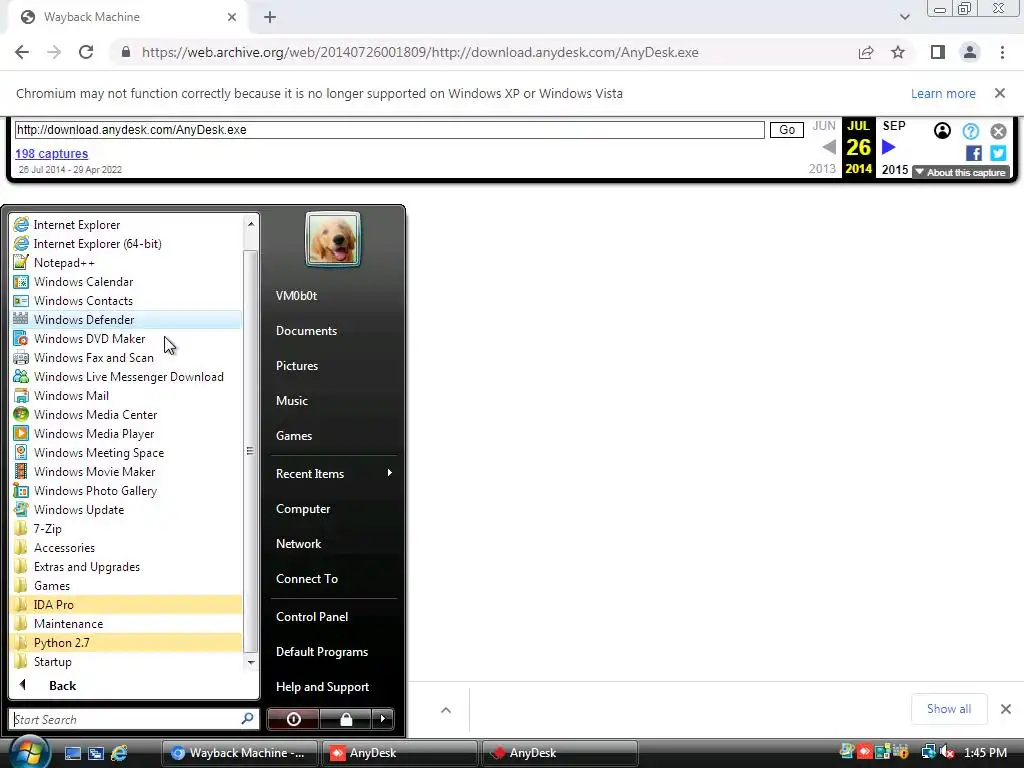Expand the IDA Pro folder
Image resolution: width=1024 pixels, height=768 pixels.
(127, 604)
